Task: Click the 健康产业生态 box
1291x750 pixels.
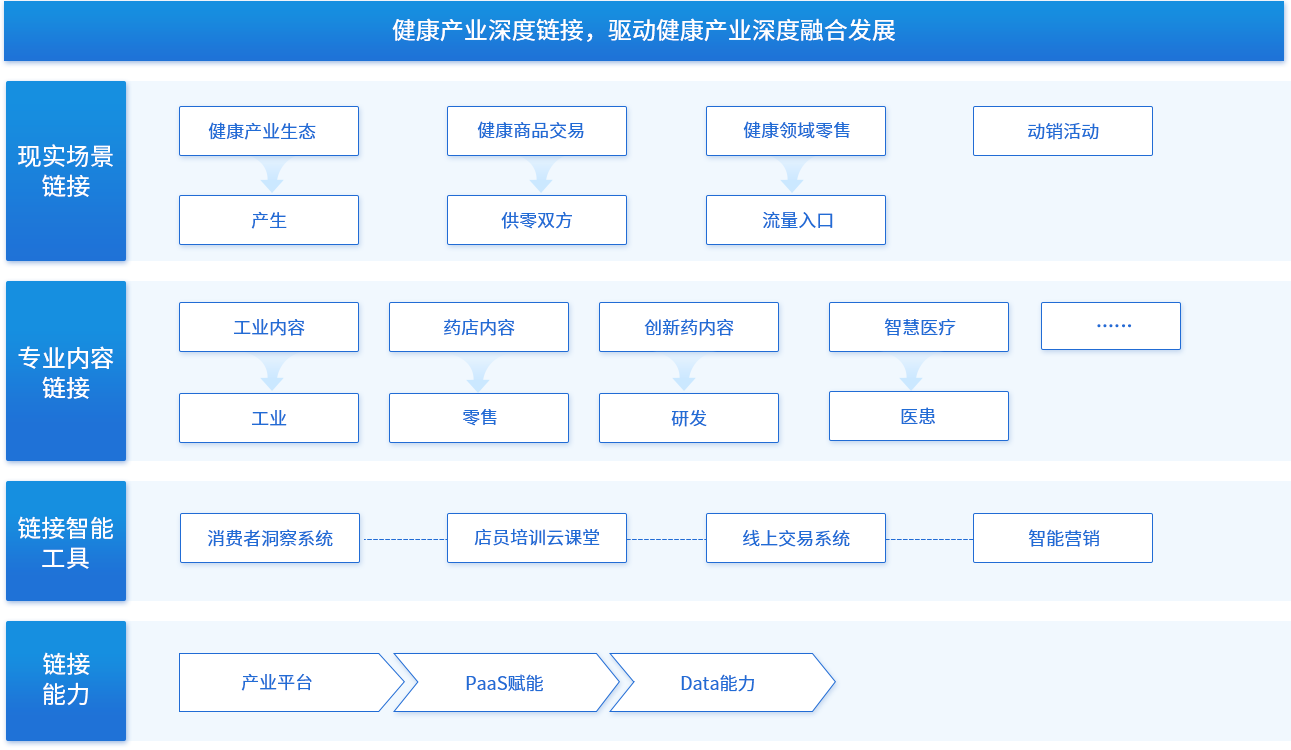Action: tap(269, 131)
